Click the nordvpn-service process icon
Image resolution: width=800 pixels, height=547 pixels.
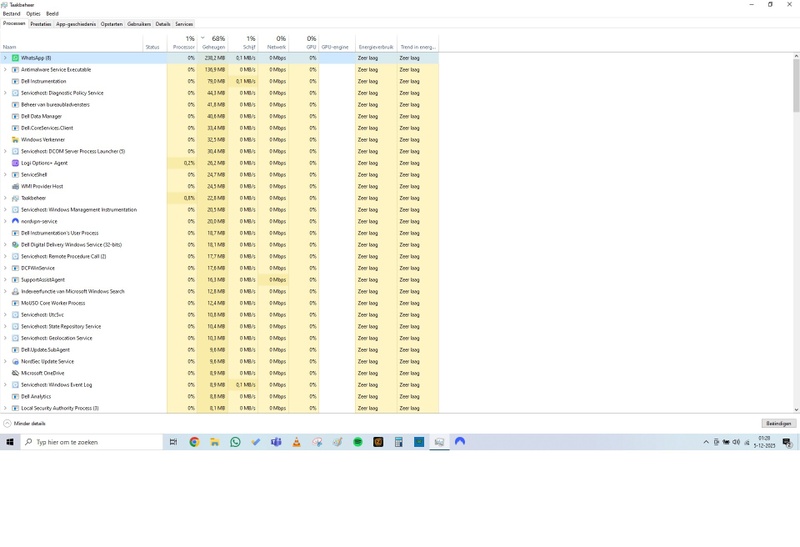15,221
